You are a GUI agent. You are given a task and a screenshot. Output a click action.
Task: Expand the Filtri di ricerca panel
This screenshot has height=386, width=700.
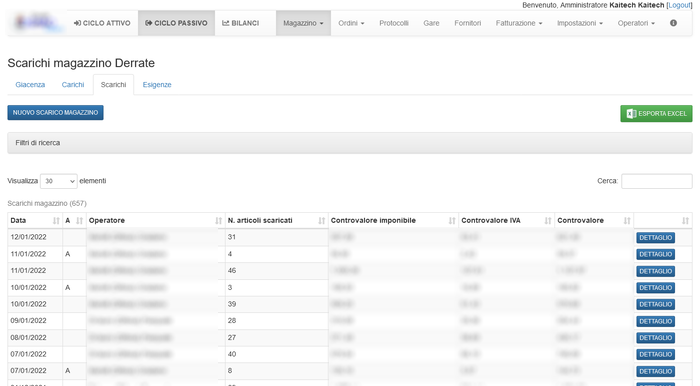(x=350, y=143)
